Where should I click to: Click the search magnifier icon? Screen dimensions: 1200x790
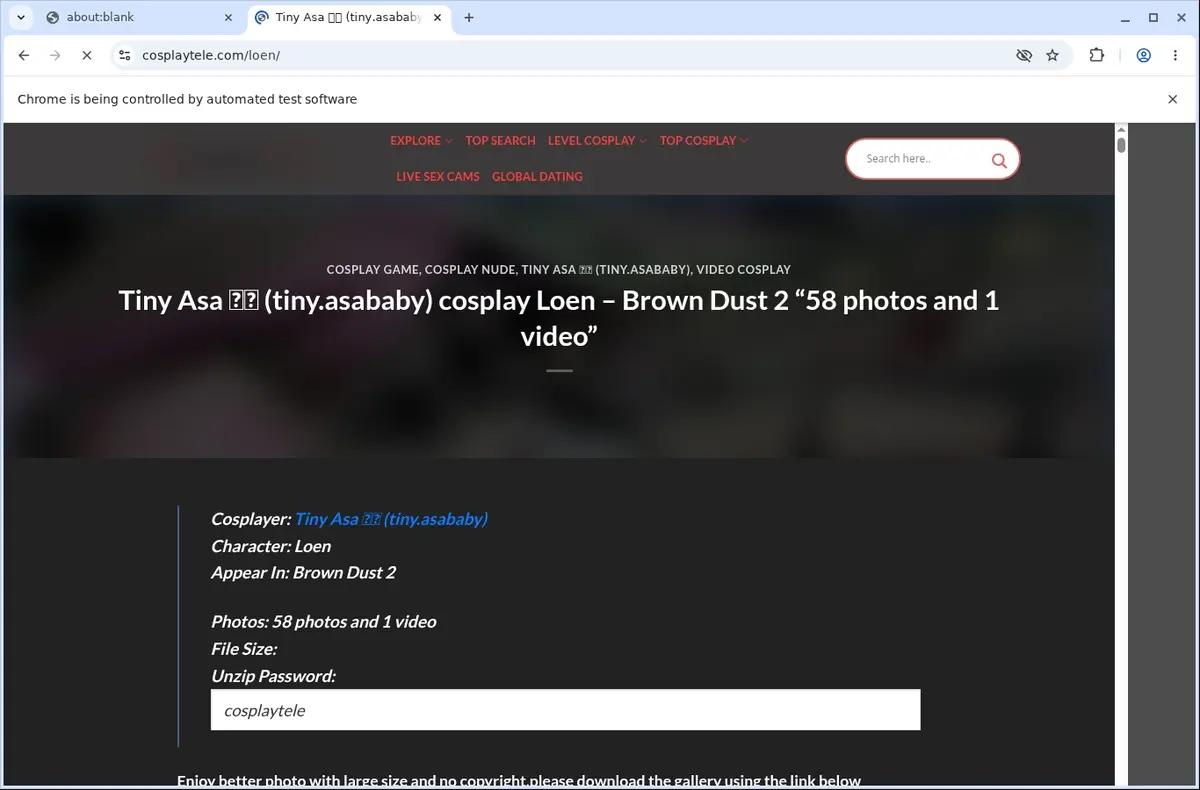[998, 160]
